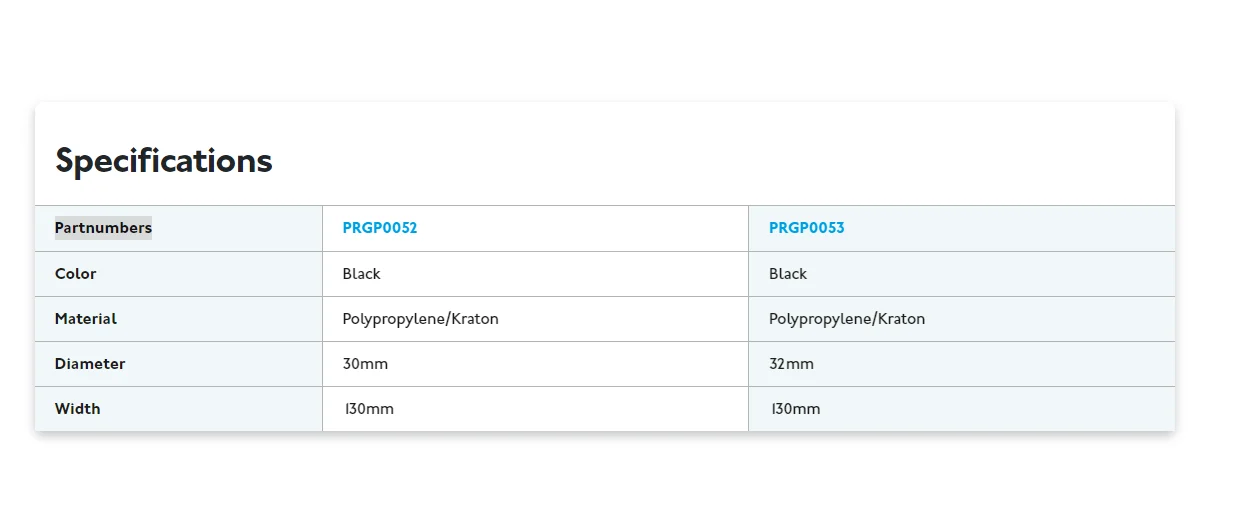Image resolution: width=1237 pixels, height=531 pixels.
Task: Select the 32mm diameter value
Action: [x=791, y=364]
